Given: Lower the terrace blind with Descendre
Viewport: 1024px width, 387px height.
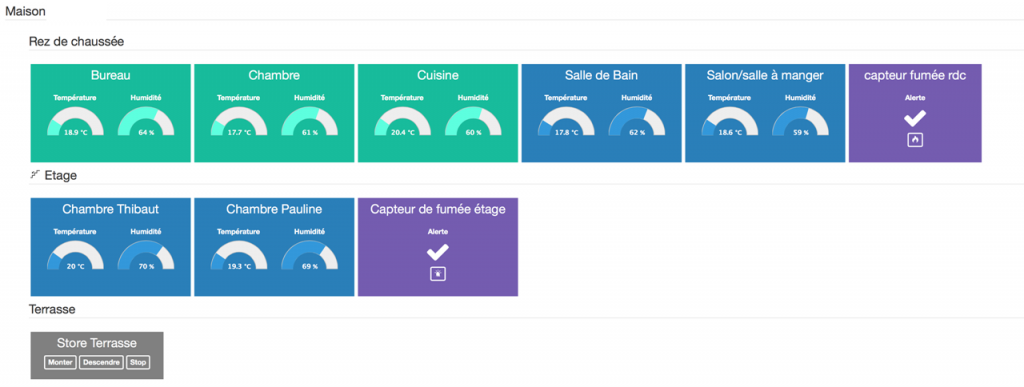Looking at the screenshot, I should [x=101, y=362].
